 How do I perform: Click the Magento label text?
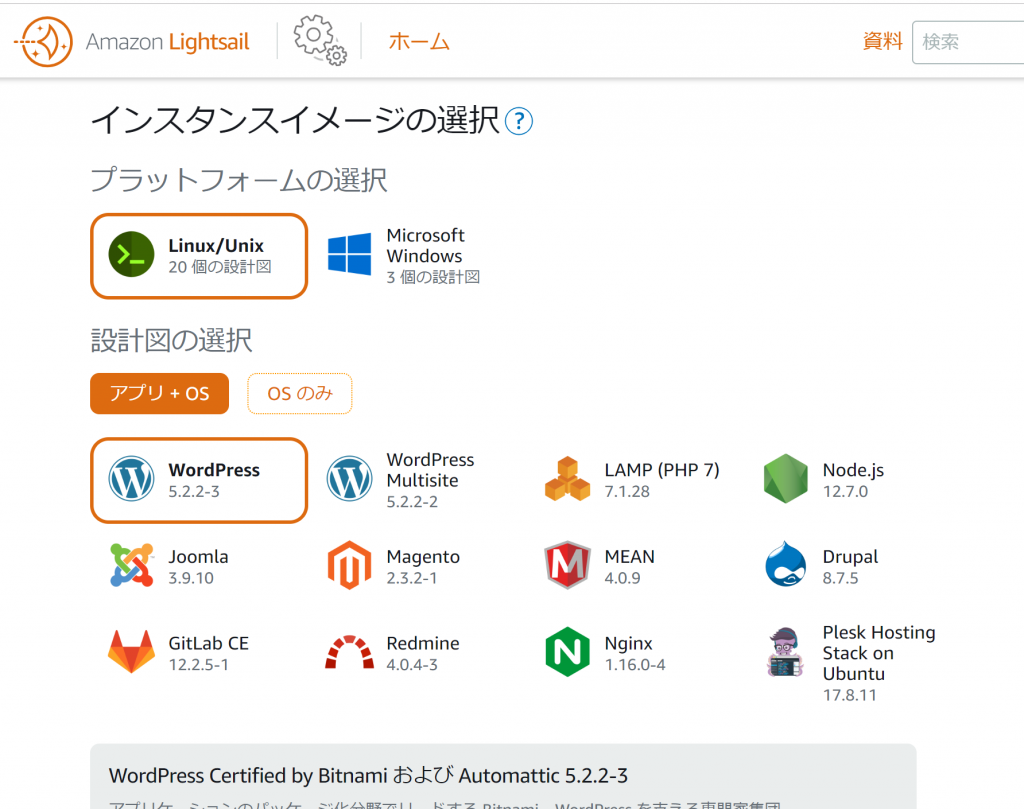pyautogui.click(x=423, y=557)
